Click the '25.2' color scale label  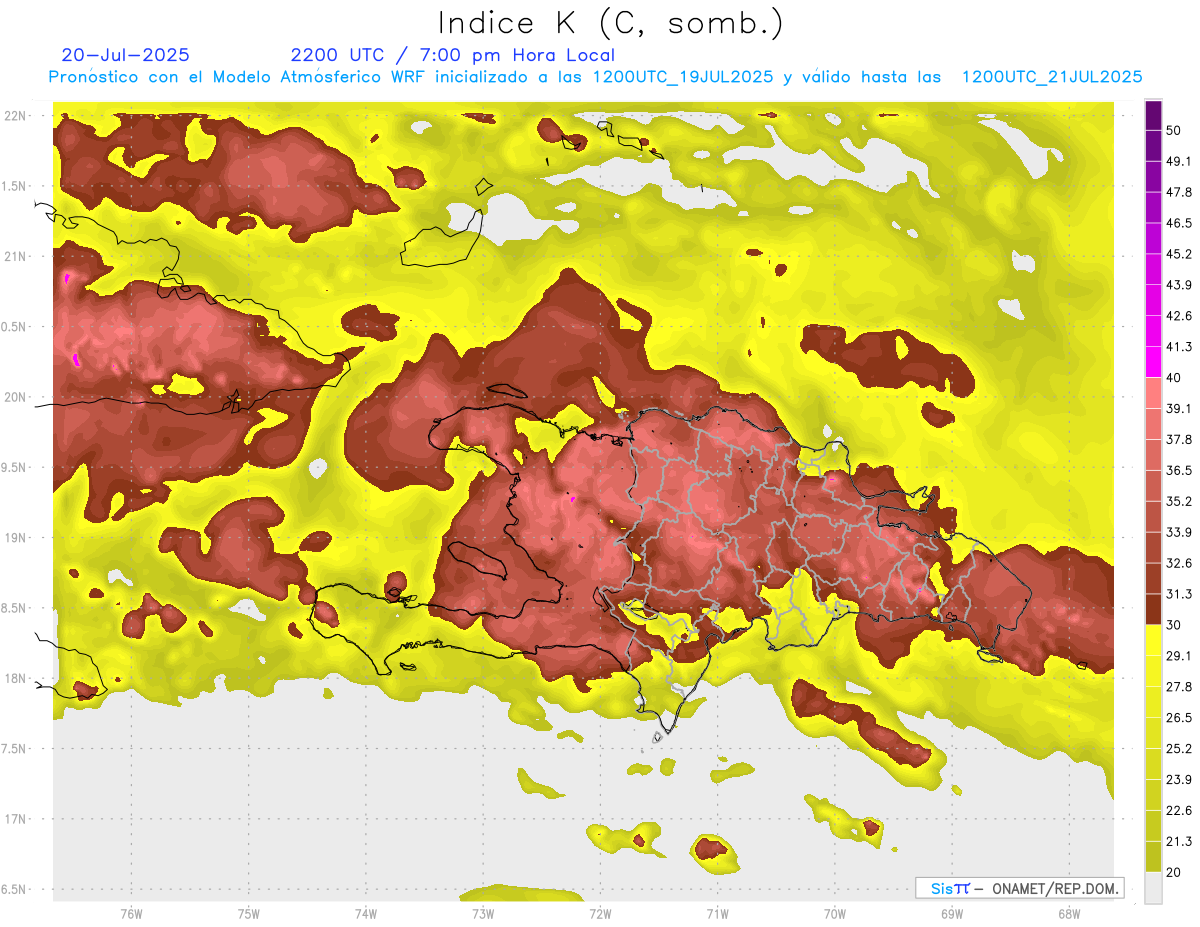point(1179,749)
